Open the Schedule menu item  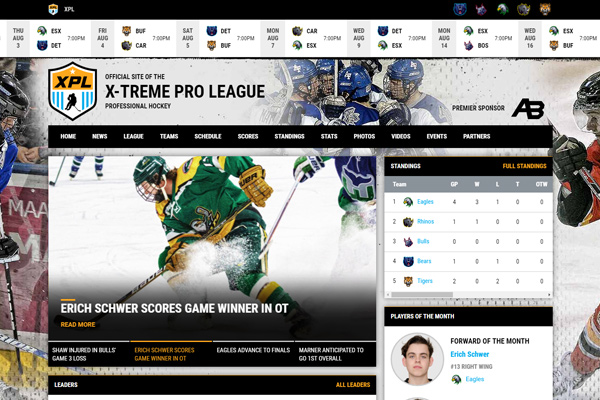[x=208, y=136]
